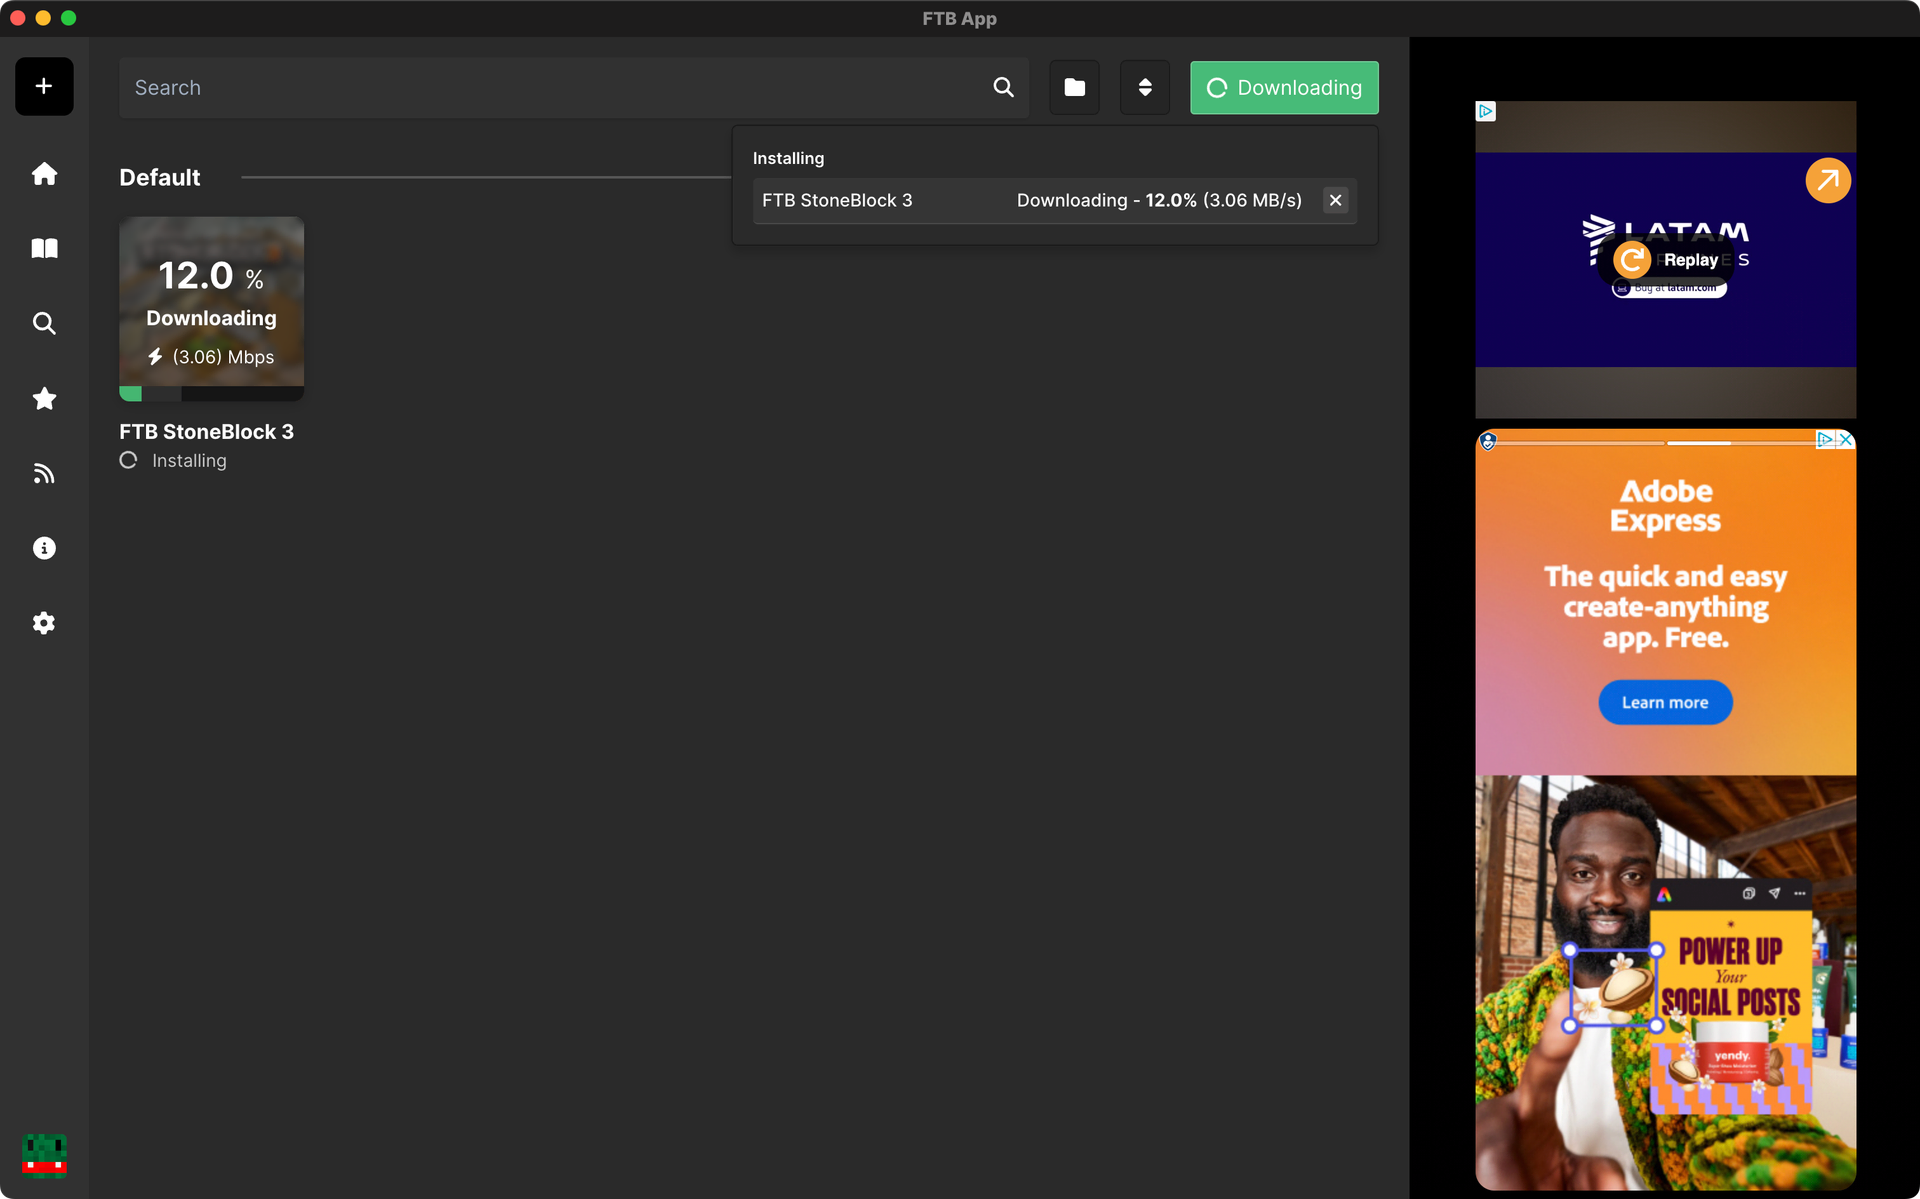The image size is (1920, 1199).
Task: Open instances folder from the toolbar
Action: 1074,87
